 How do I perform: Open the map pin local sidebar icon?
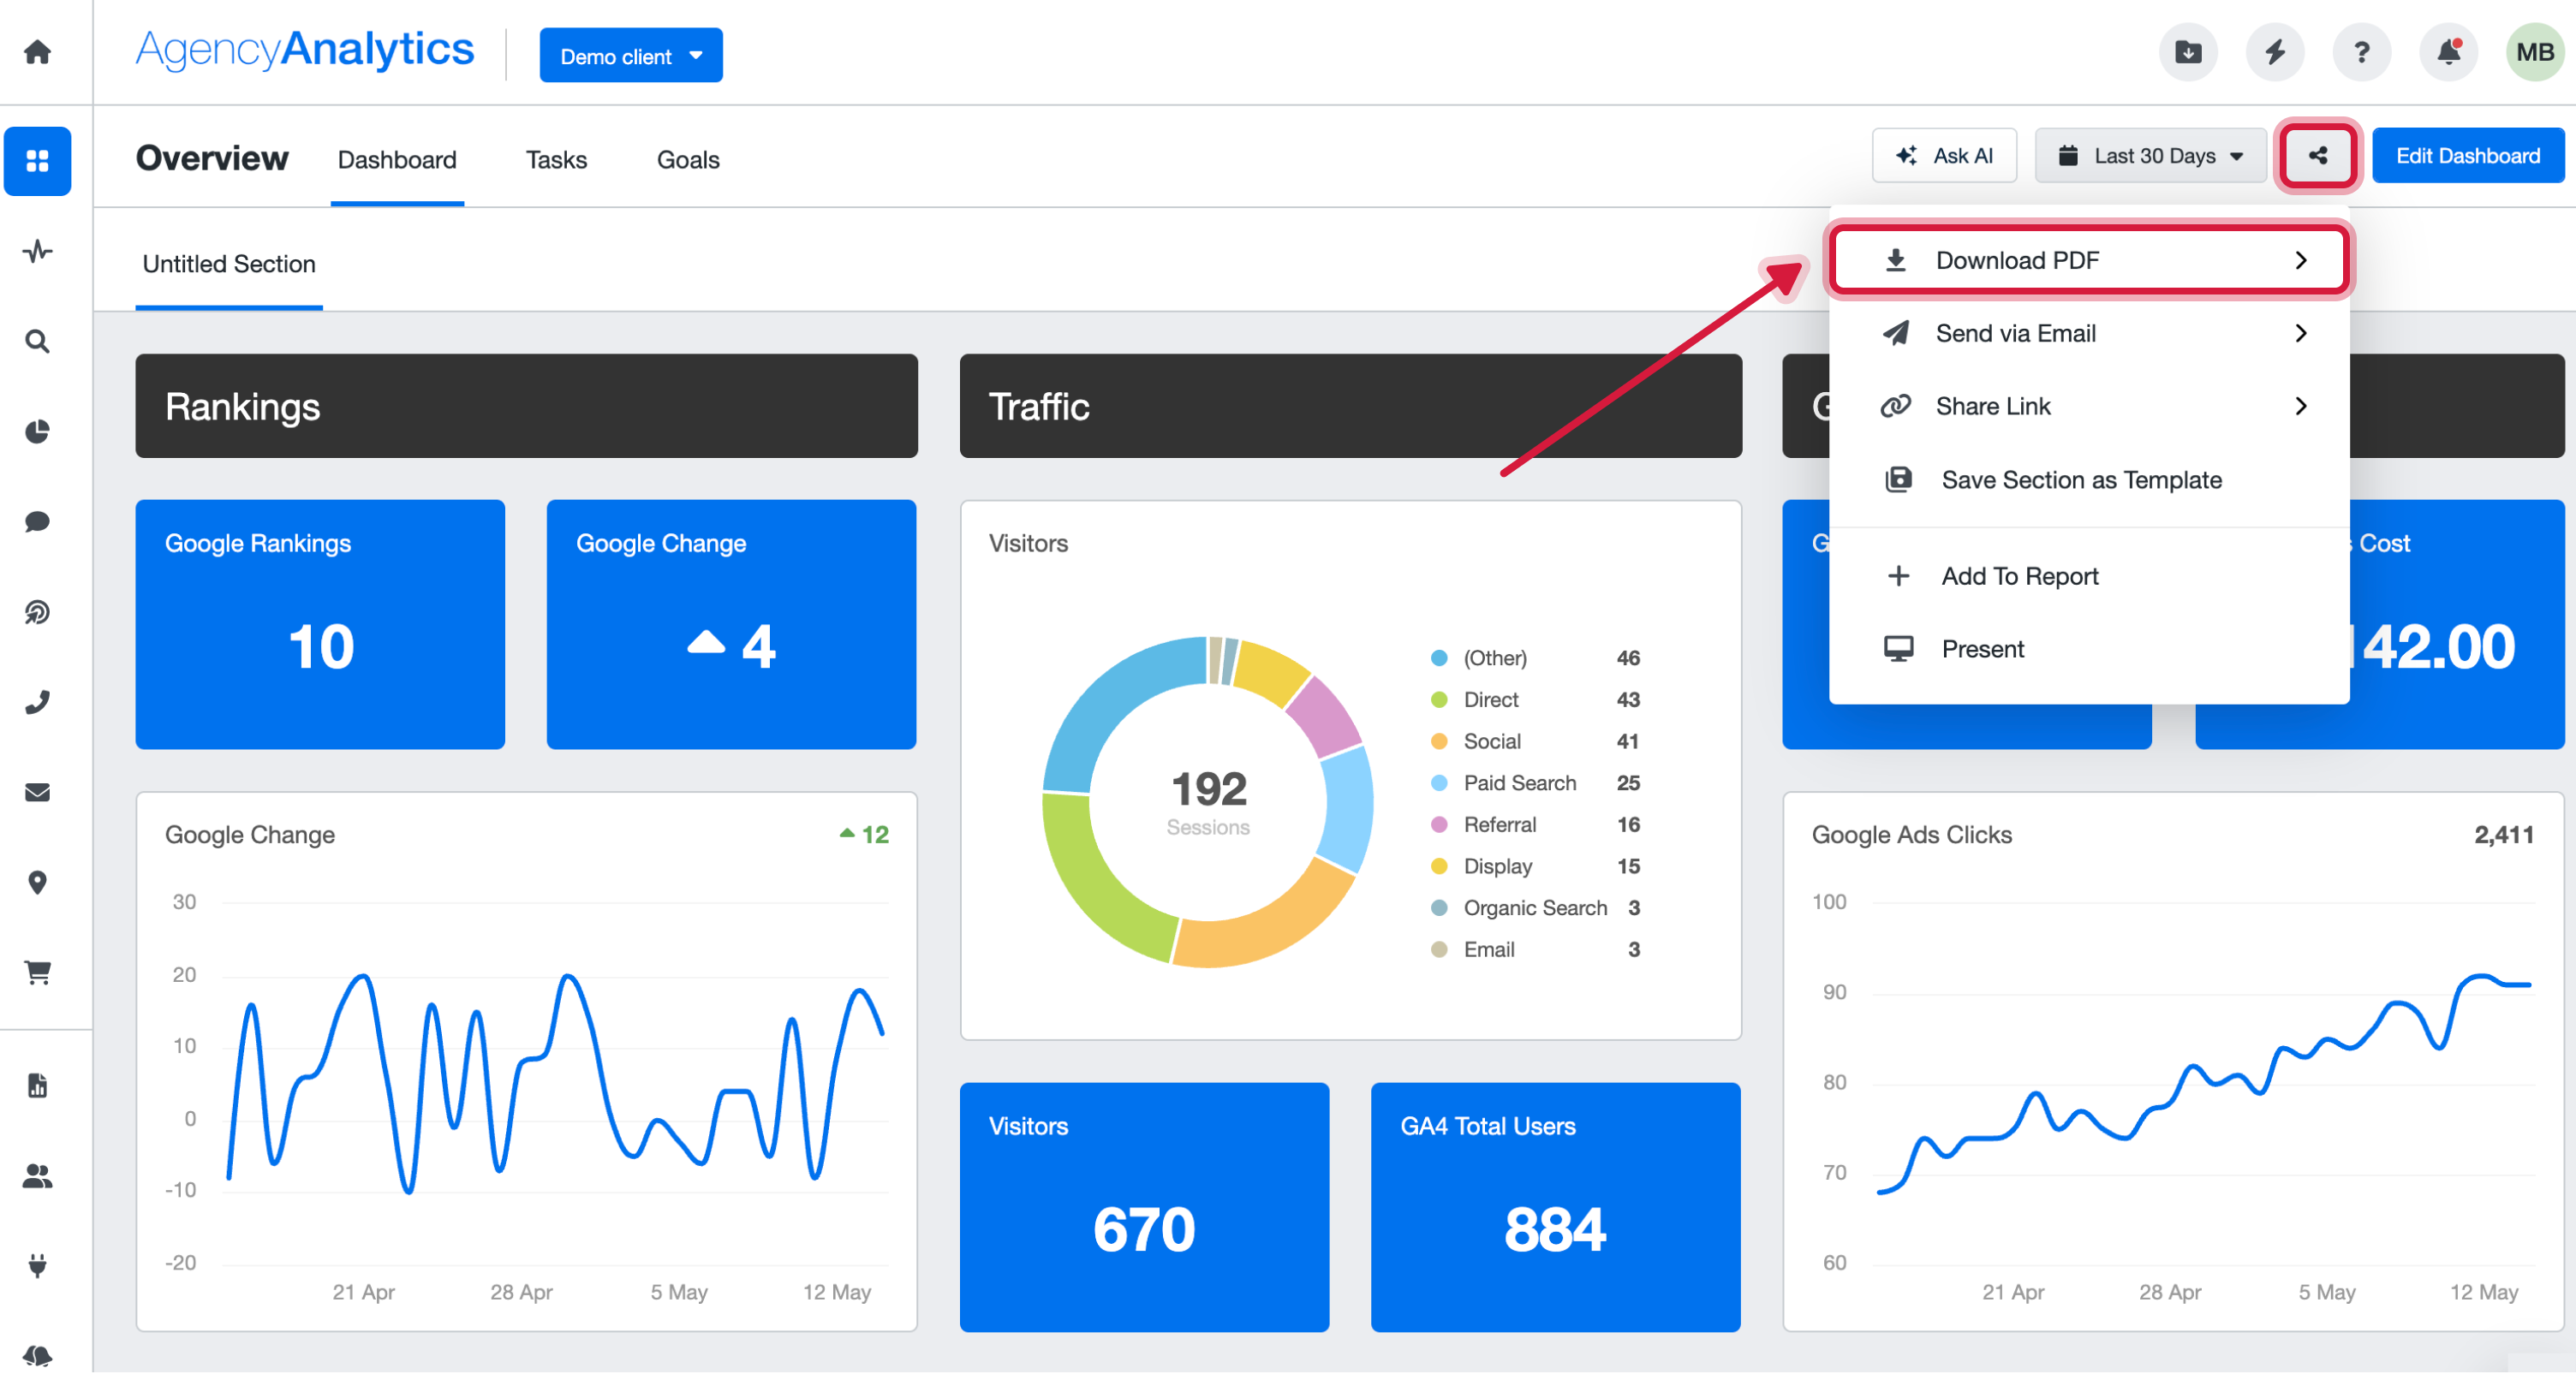(x=38, y=882)
